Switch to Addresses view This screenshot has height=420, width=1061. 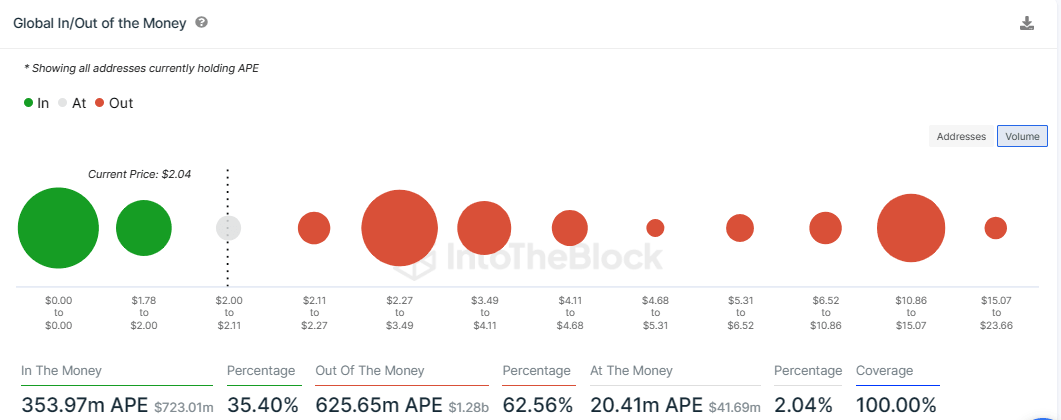(962, 137)
